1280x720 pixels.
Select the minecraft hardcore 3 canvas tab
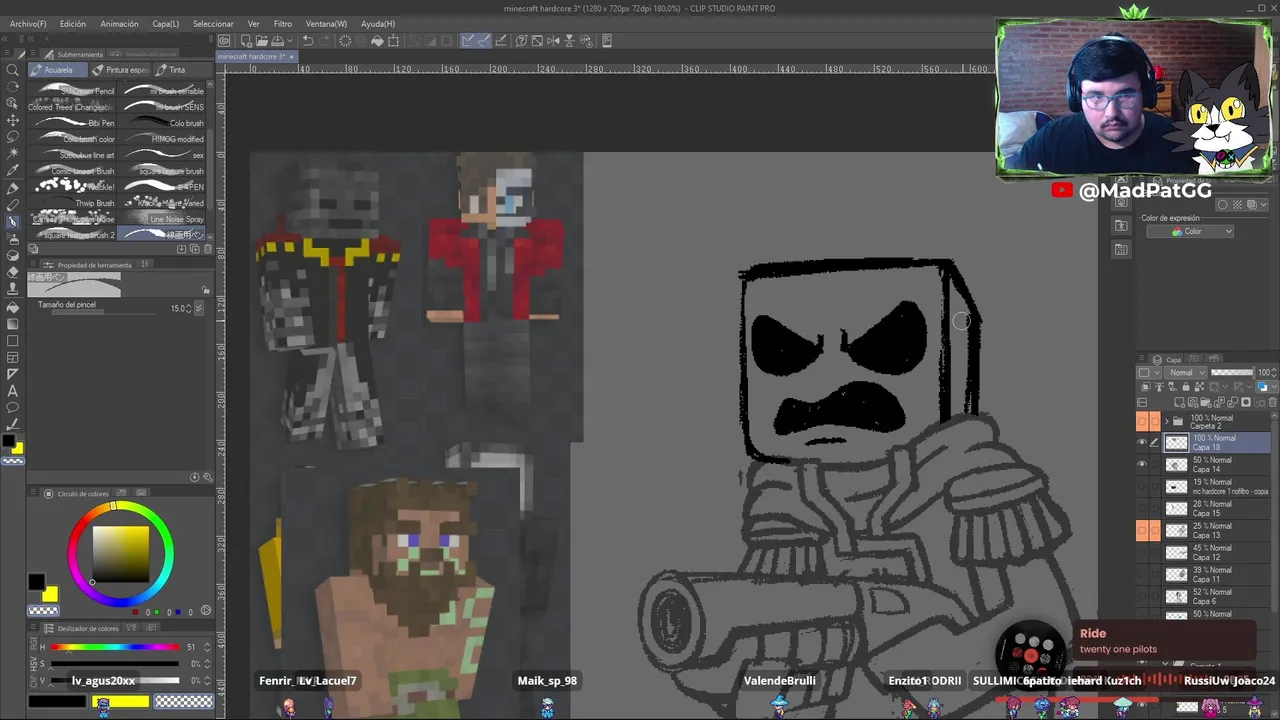(x=255, y=57)
